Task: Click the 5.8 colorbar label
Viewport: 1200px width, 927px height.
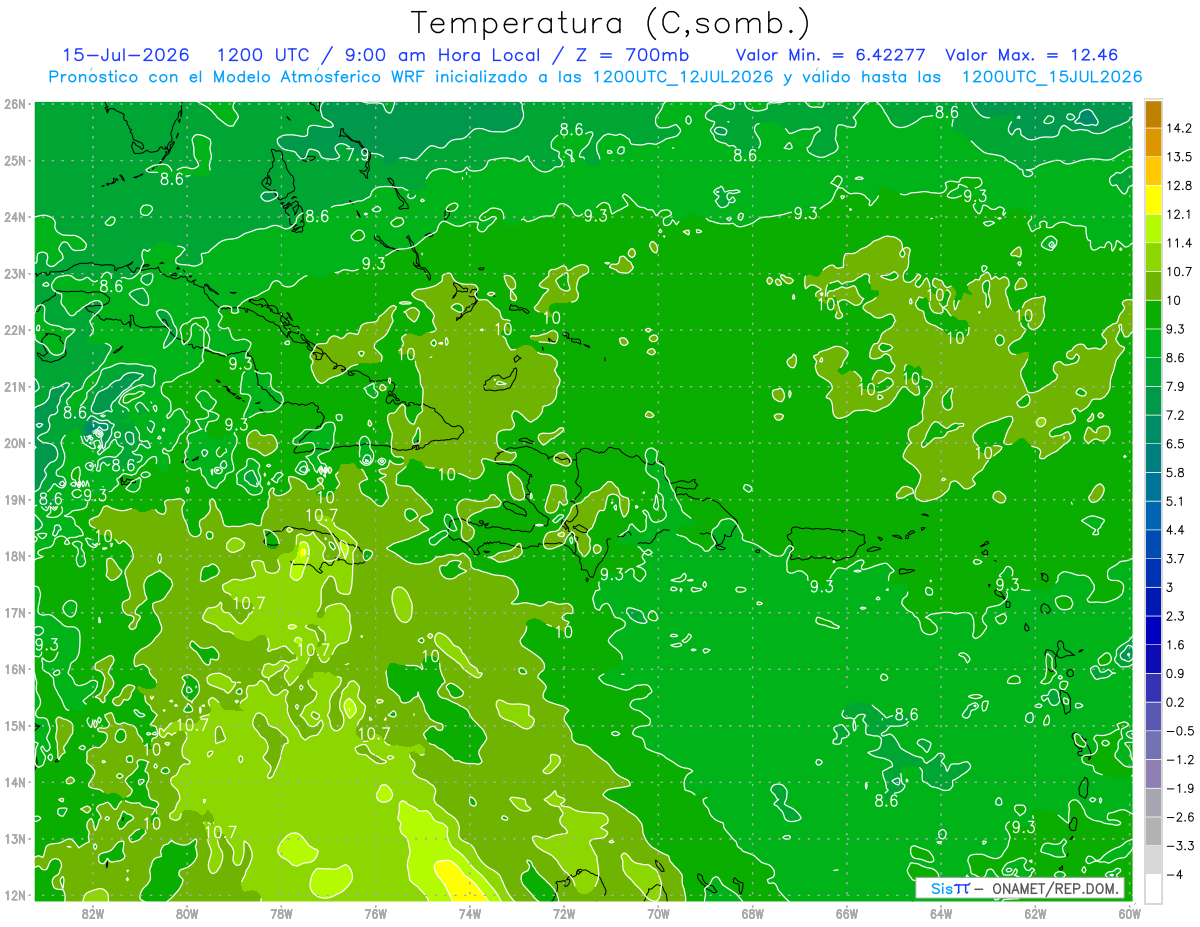Action: pyautogui.click(x=1174, y=472)
